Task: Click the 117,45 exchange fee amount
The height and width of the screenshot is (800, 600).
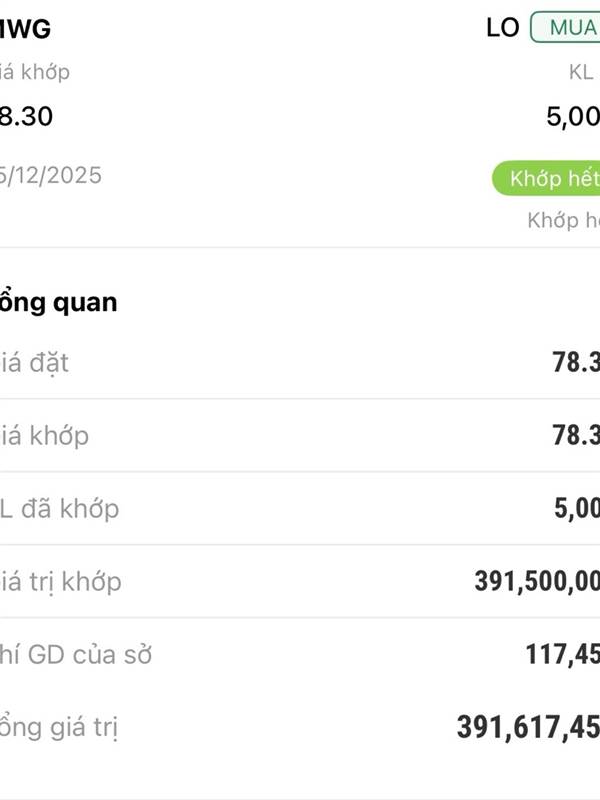Action: tap(562, 655)
